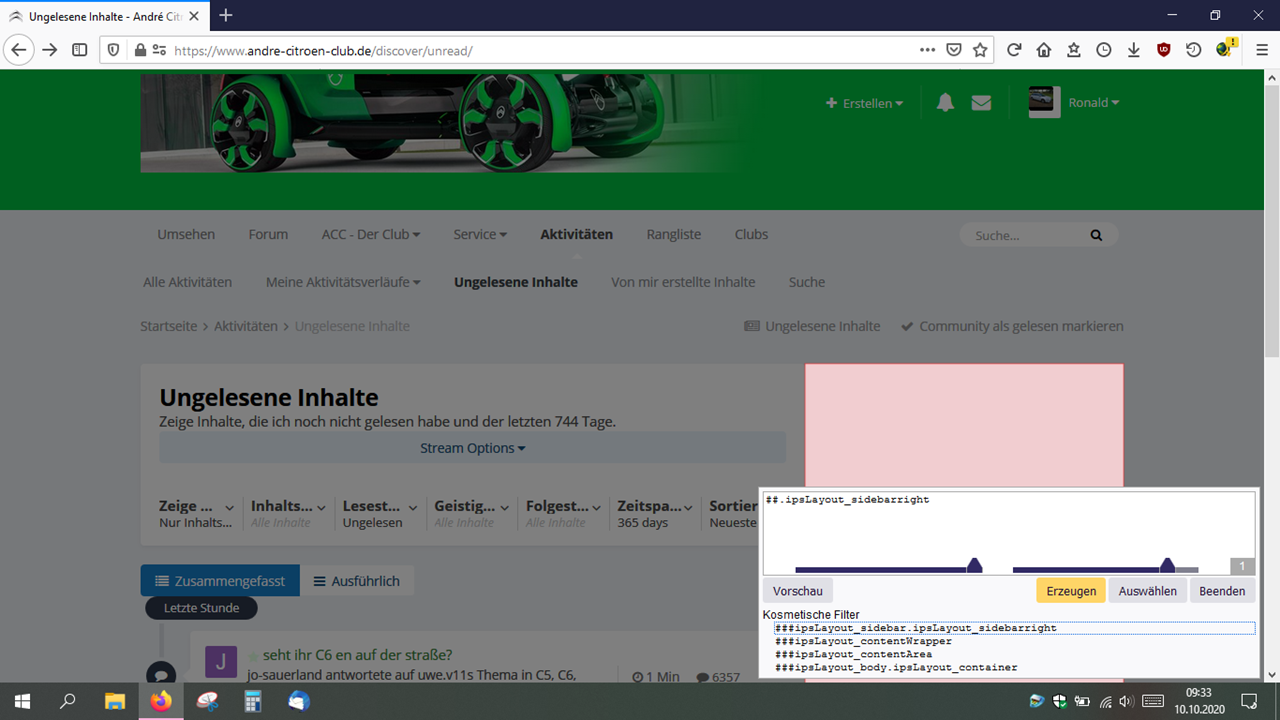Viewport: 1280px width, 720px height.
Task: Open the Suche sub-navigation item
Action: [807, 282]
